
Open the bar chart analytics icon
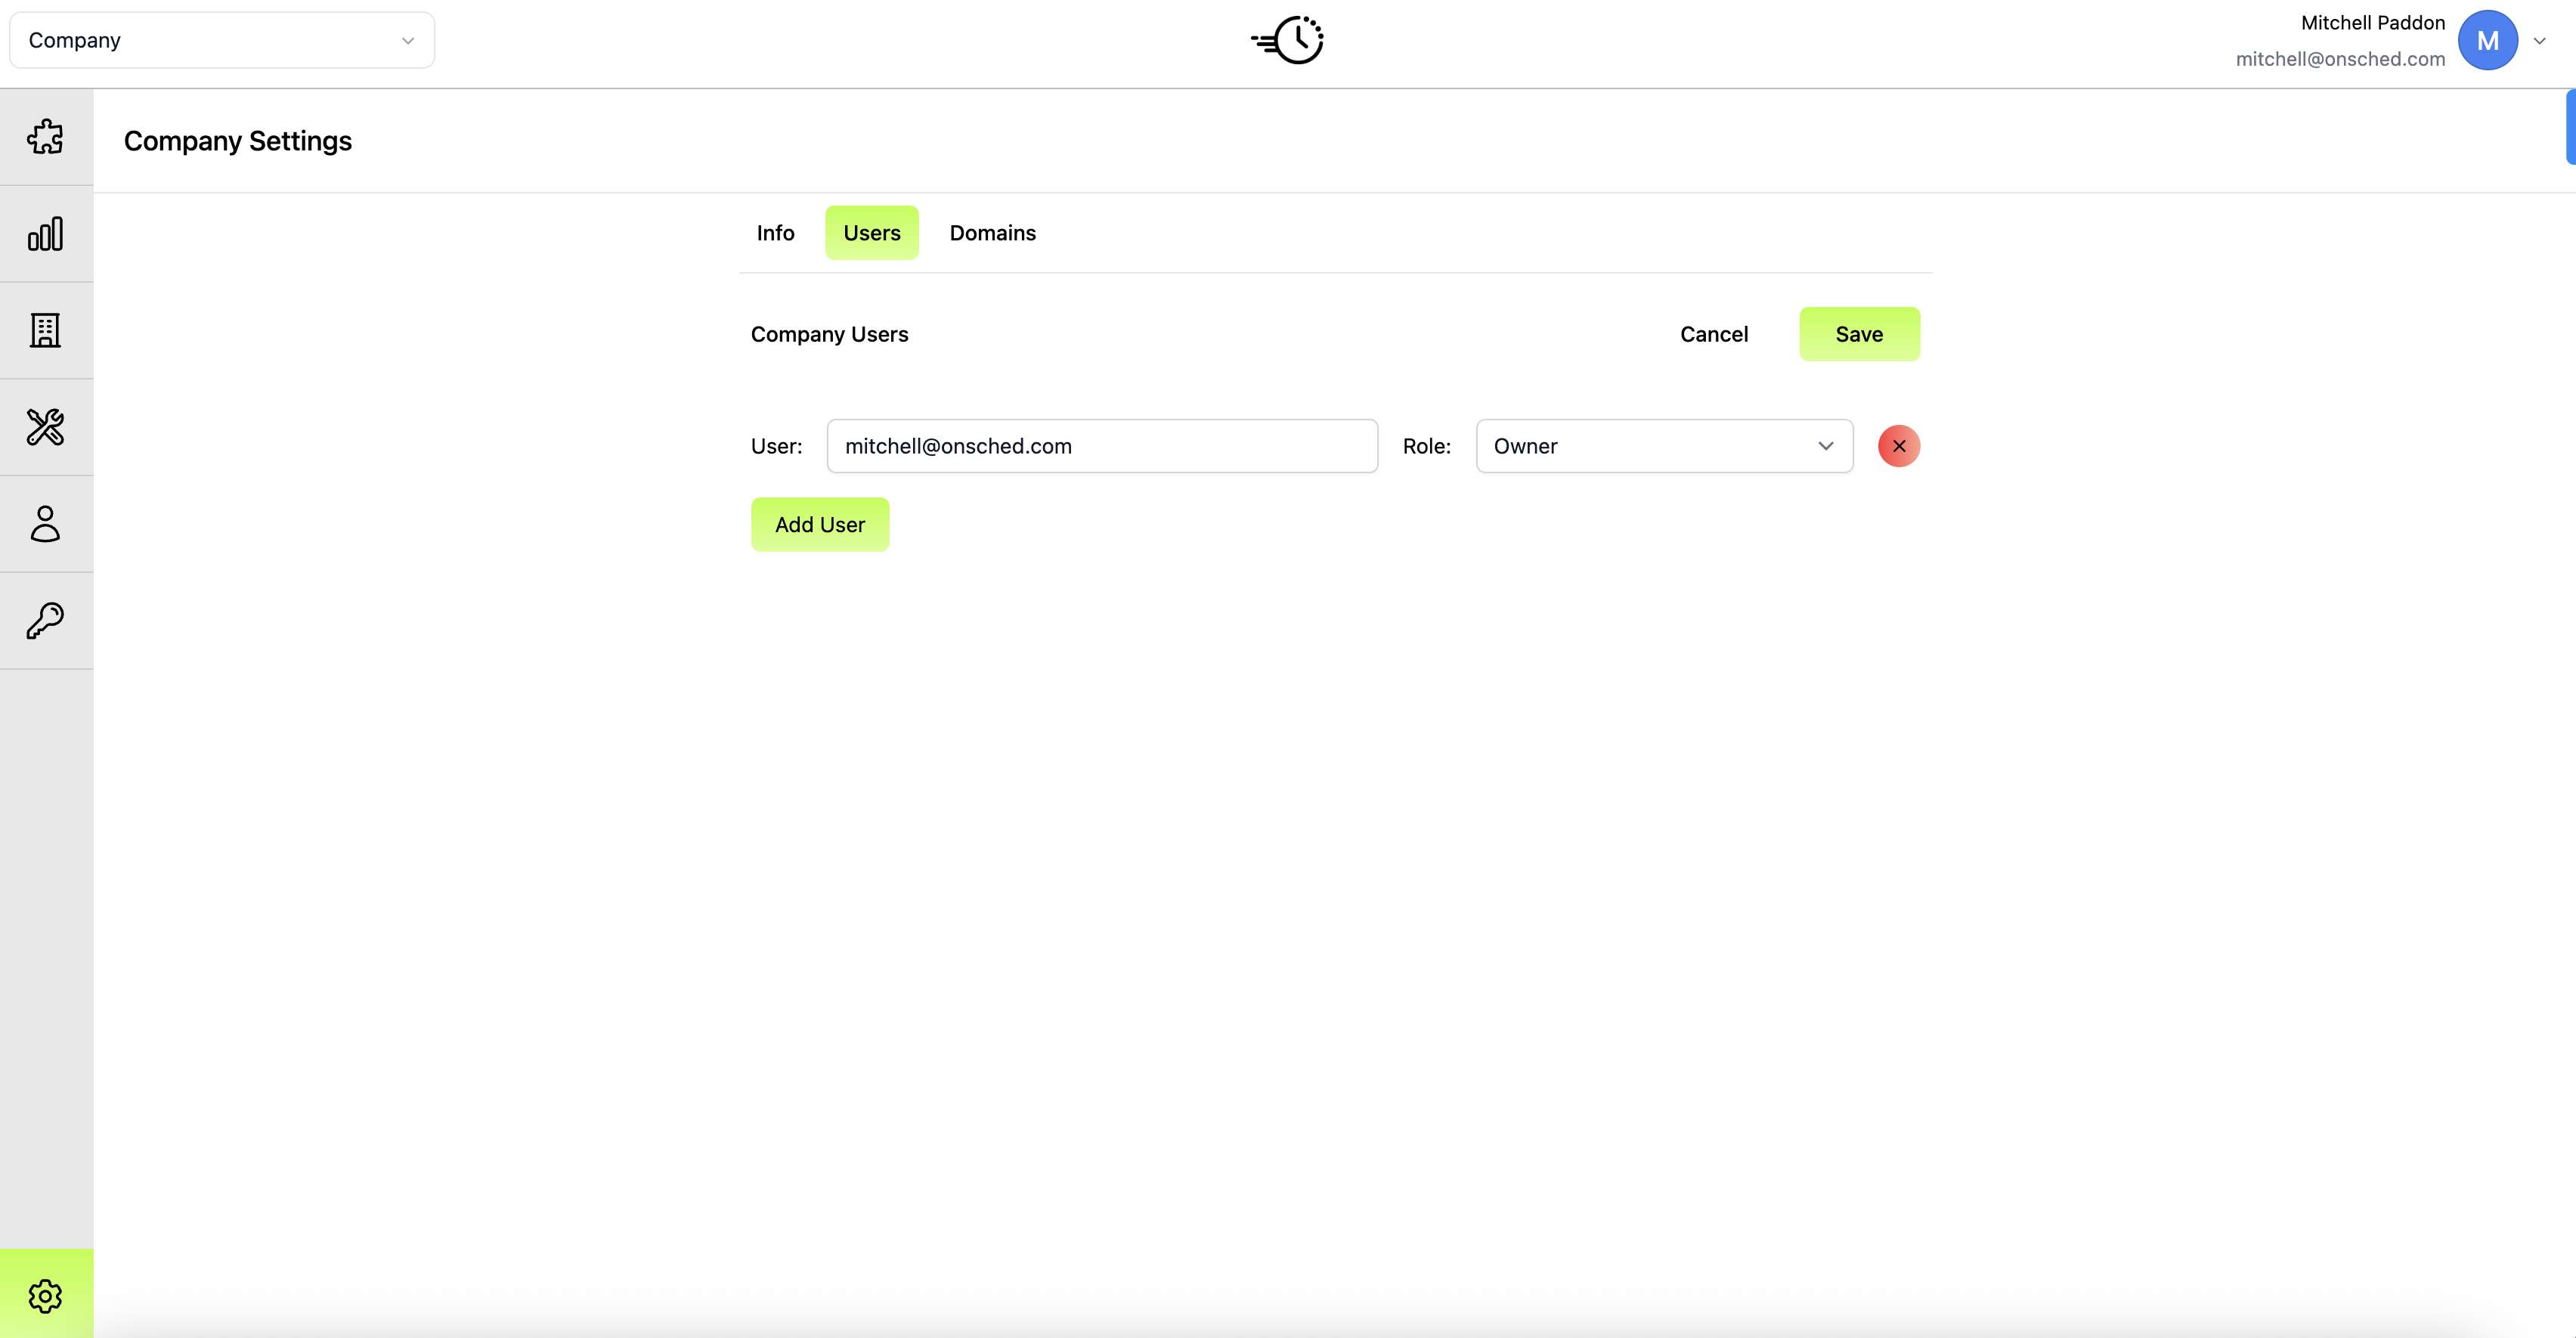pos(46,234)
